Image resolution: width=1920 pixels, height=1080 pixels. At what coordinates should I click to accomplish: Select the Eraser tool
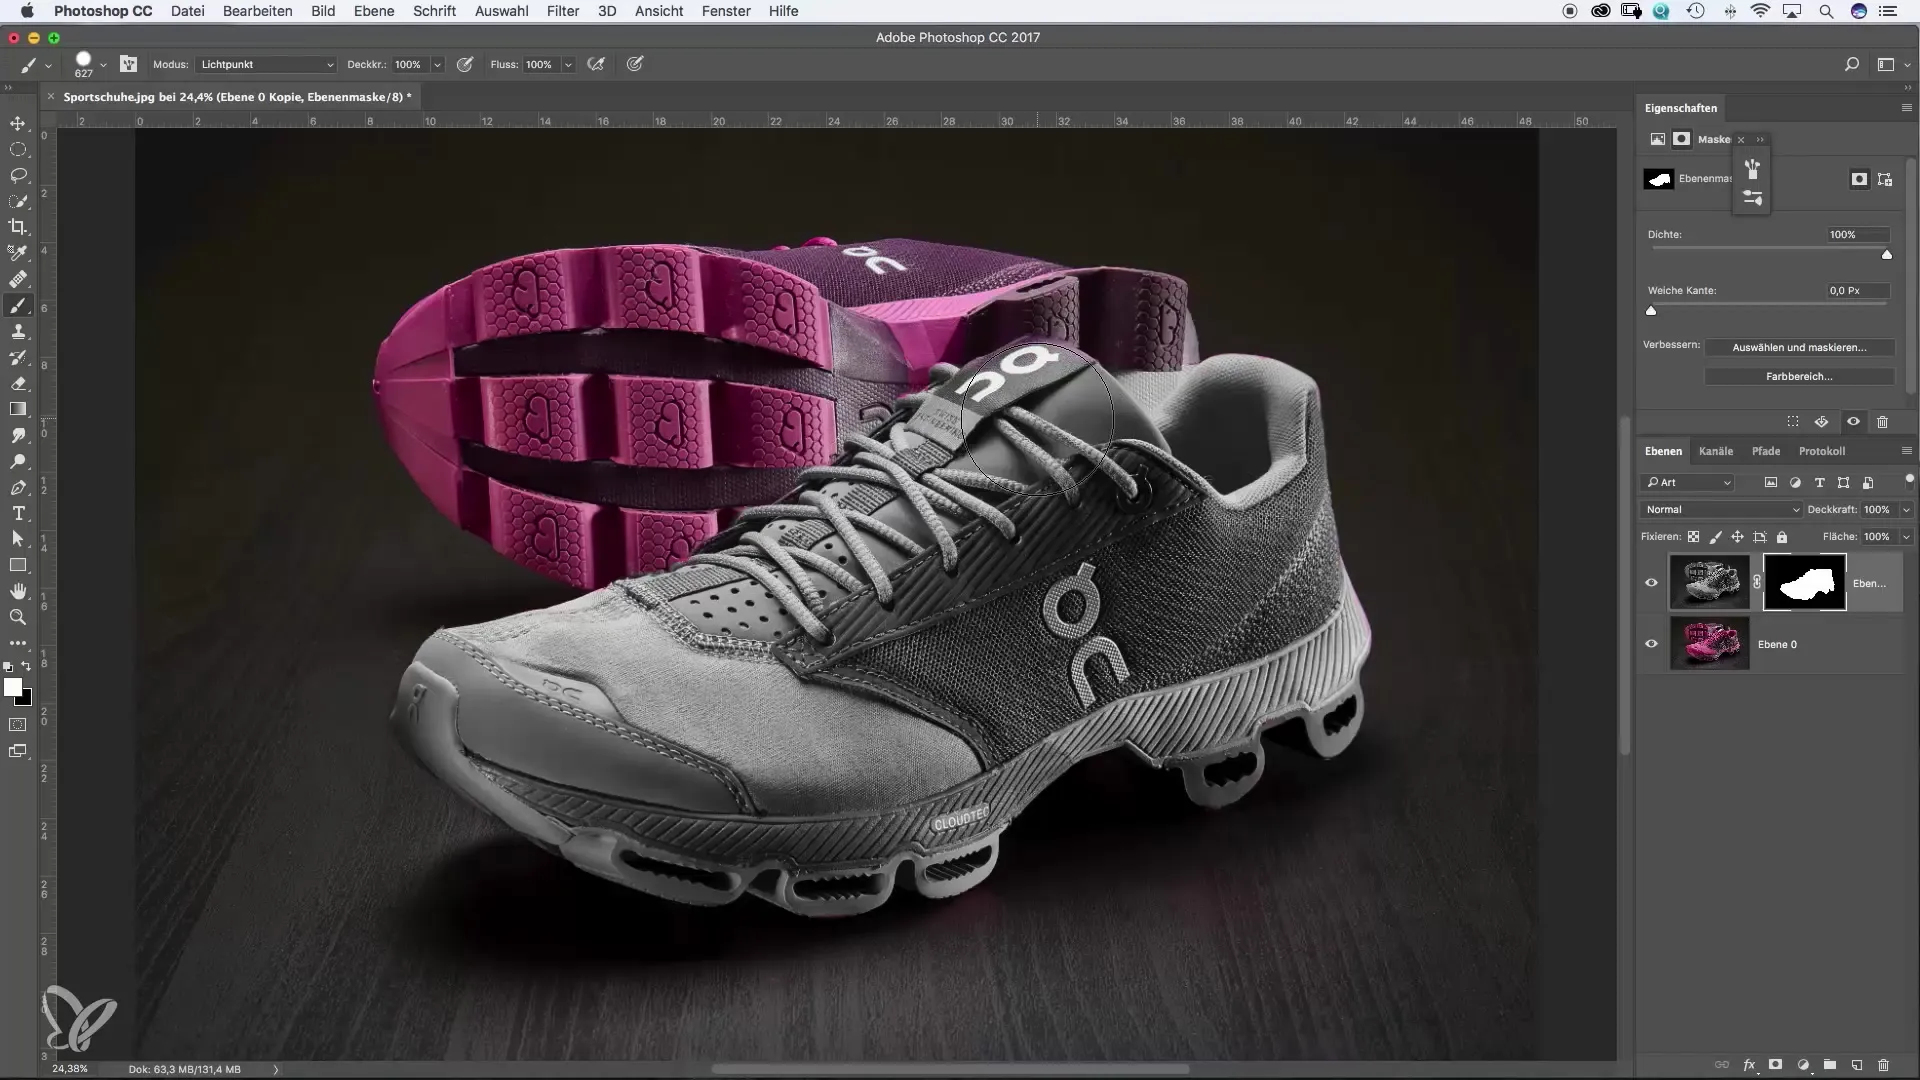[x=18, y=384]
